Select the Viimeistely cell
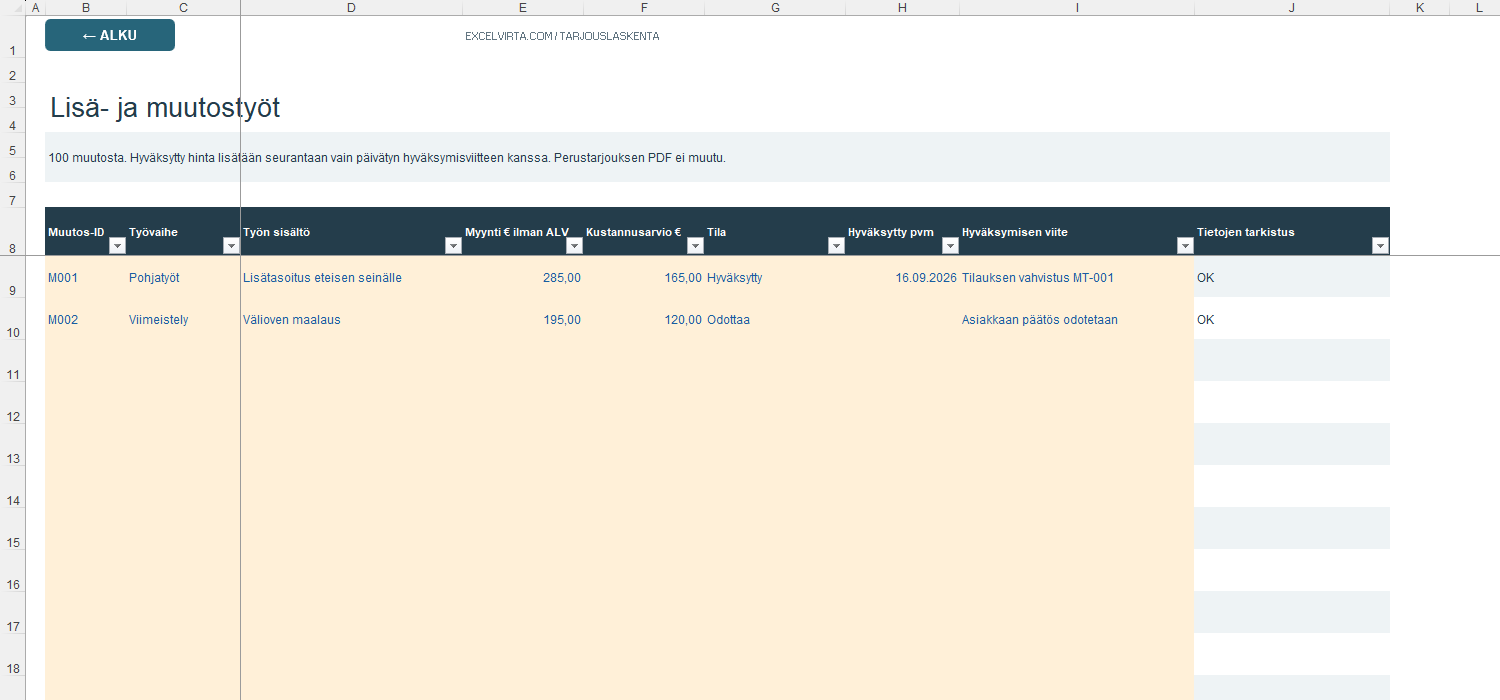This screenshot has width=1500, height=700. pyautogui.click(x=184, y=319)
